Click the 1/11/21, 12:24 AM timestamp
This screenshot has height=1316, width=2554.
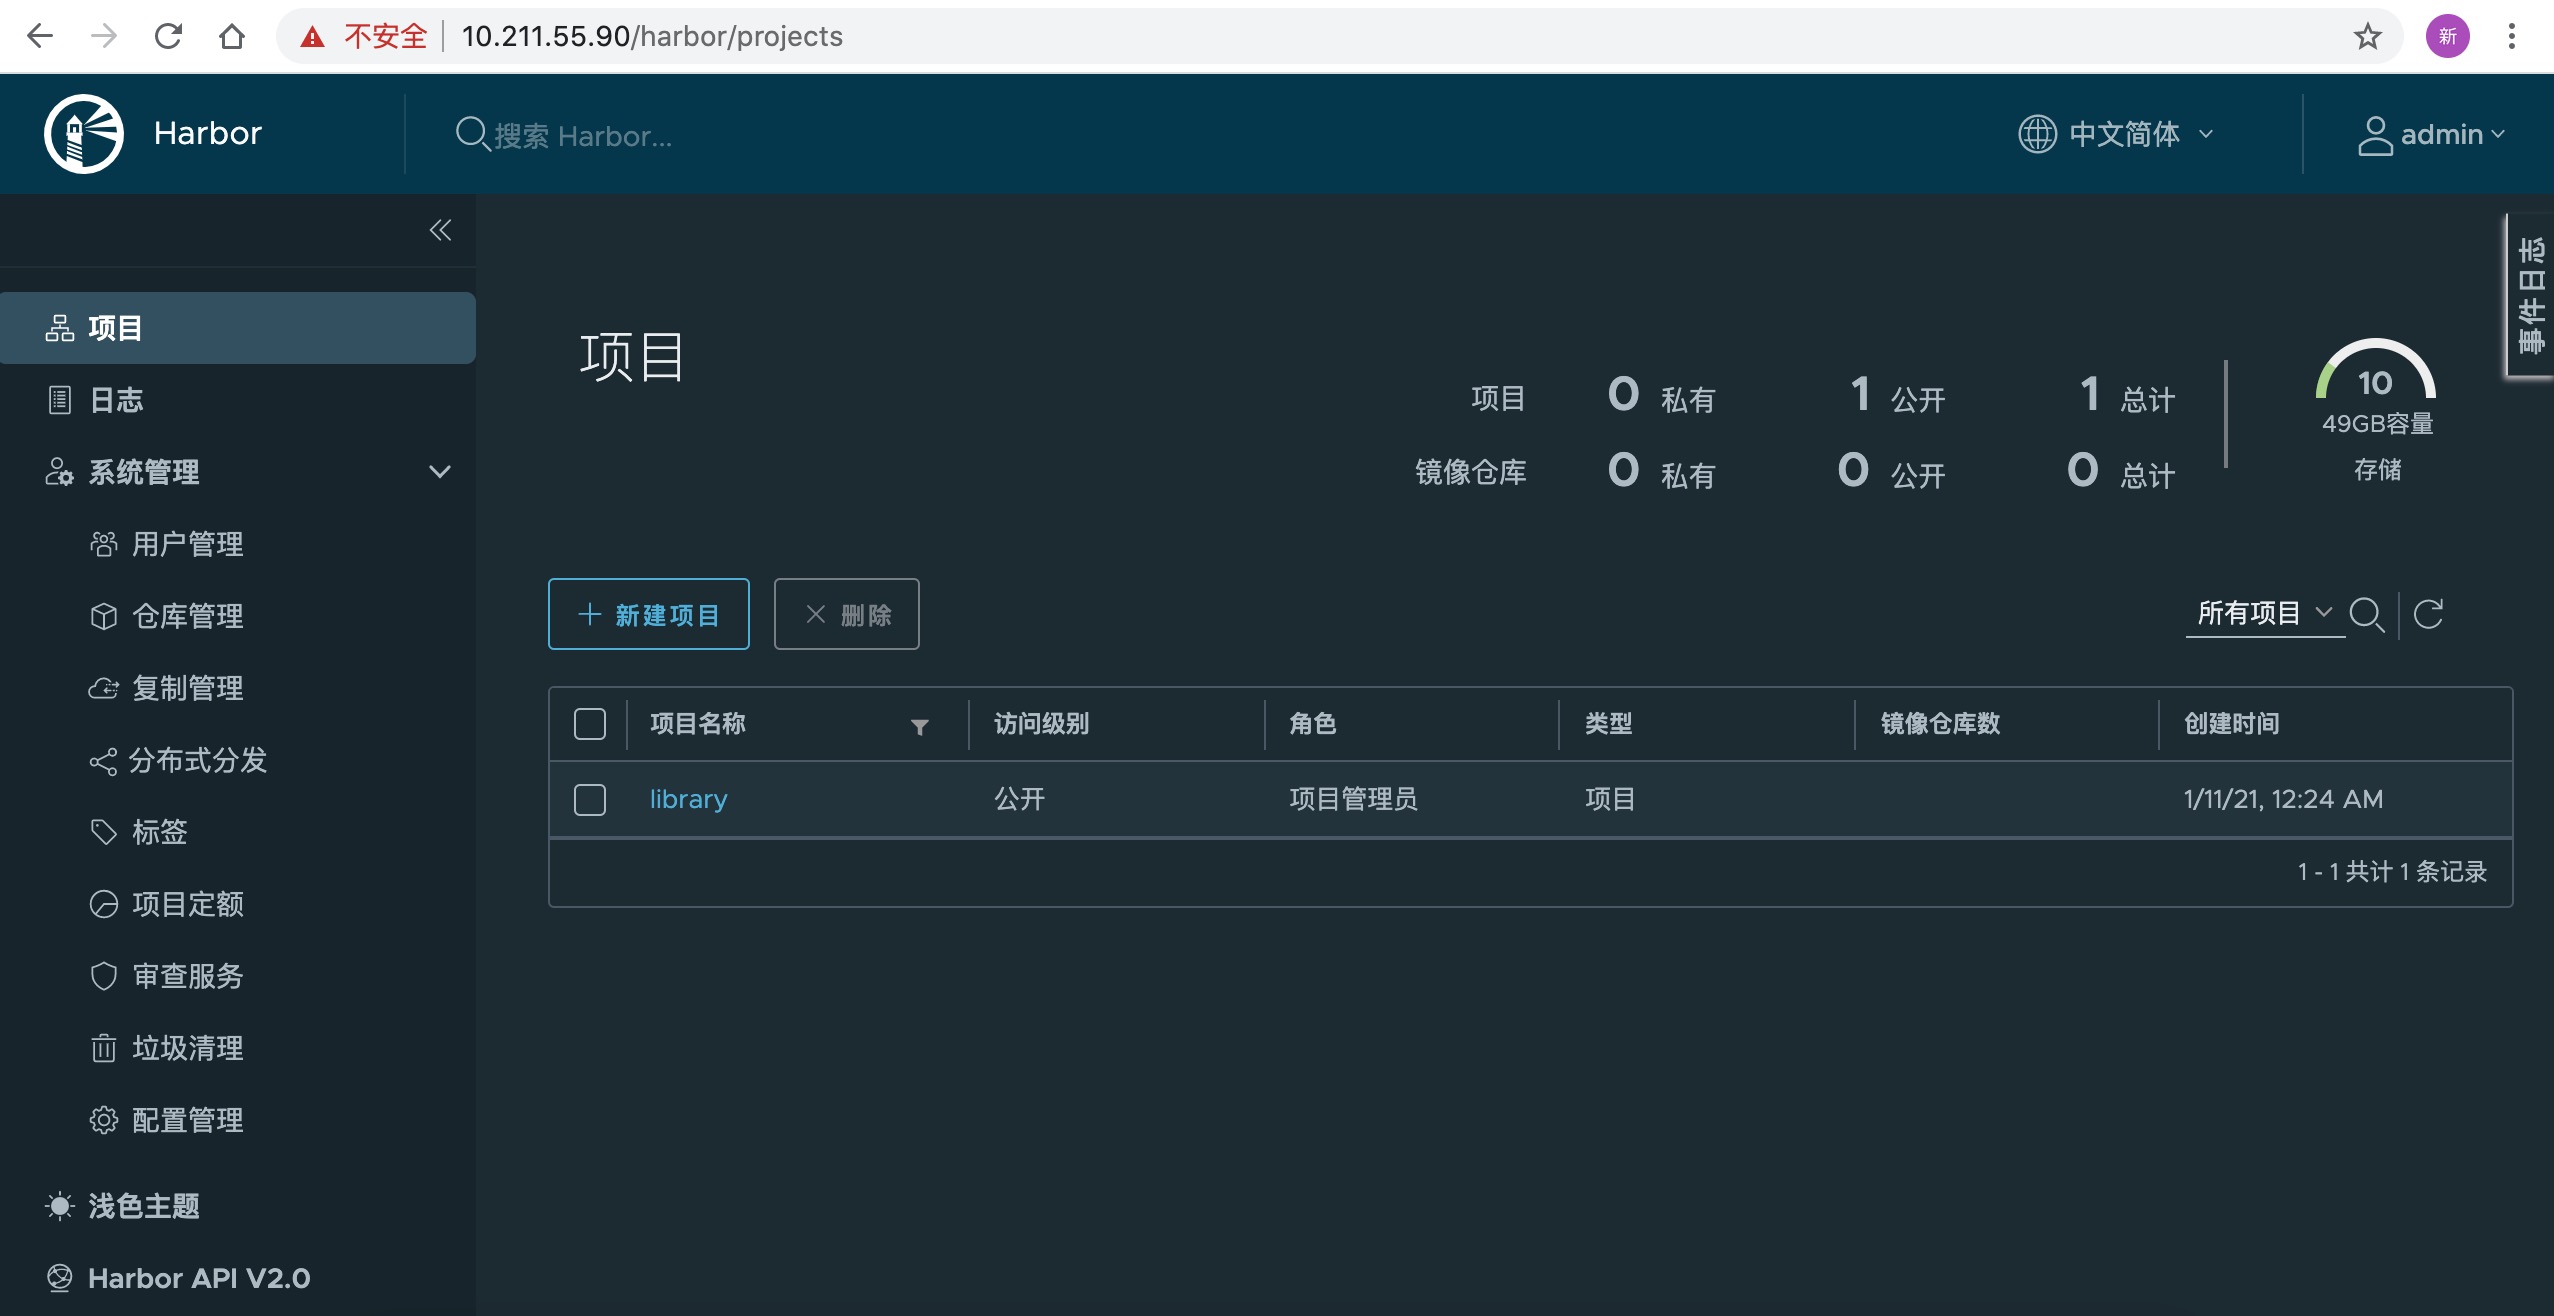click(2283, 799)
